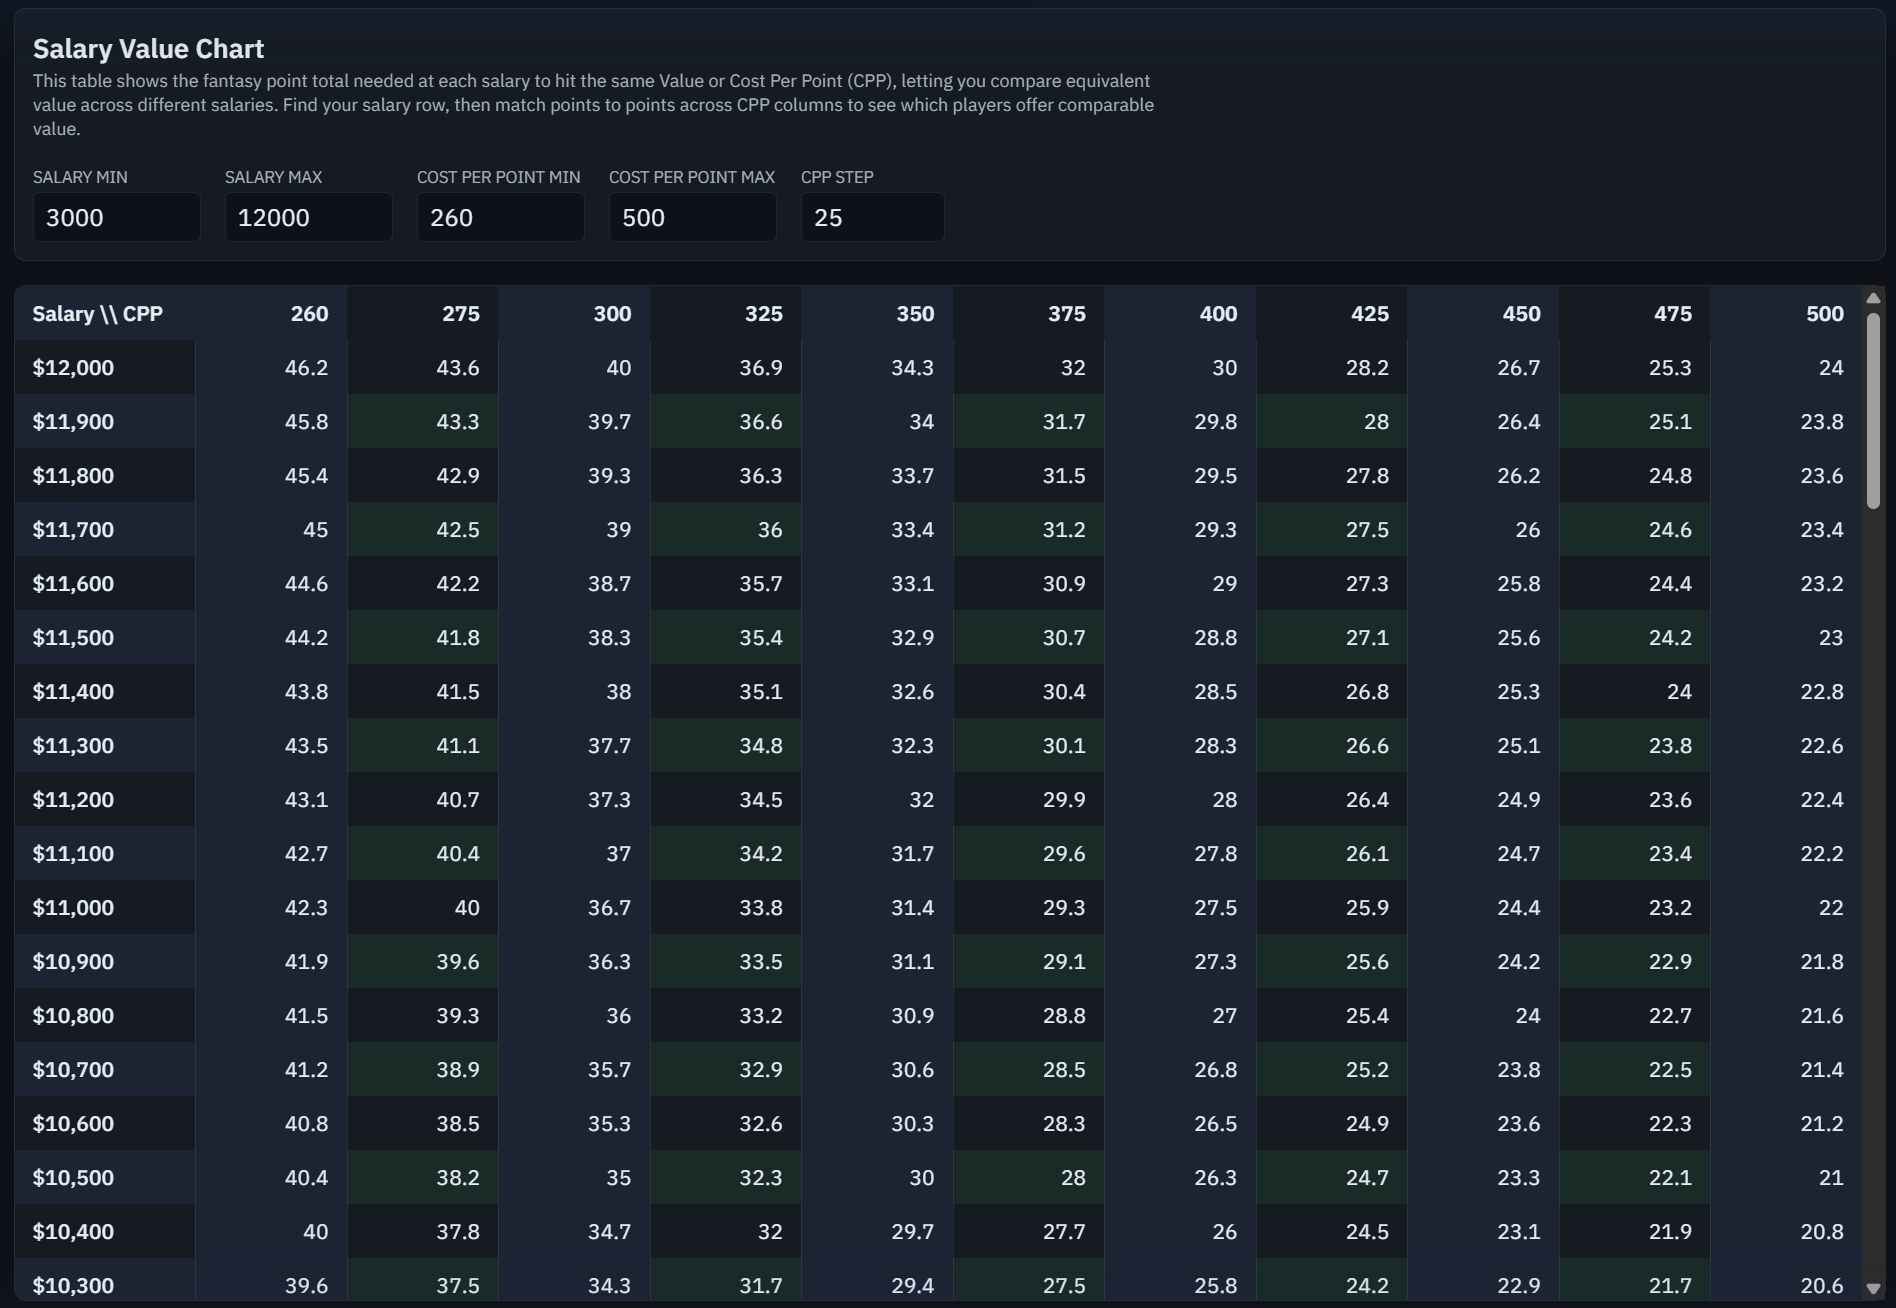The height and width of the screenshot is (1308, 1896).
Task: Select the 300 CPP column header
Action: (x=574, y=313)
